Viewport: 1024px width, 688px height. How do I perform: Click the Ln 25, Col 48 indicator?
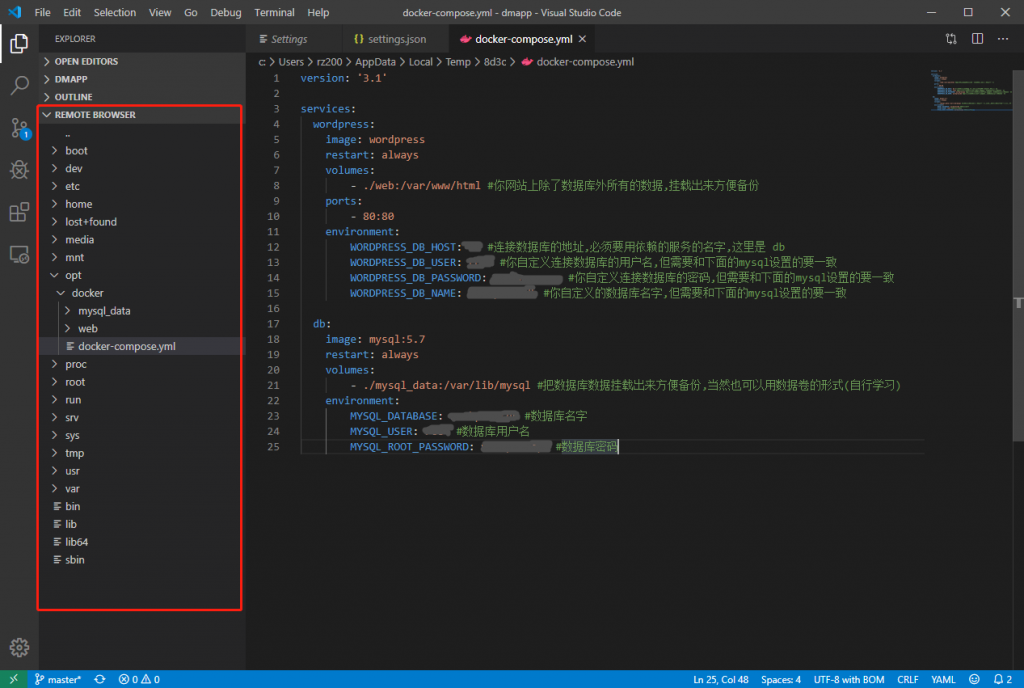tap(721, 680)
